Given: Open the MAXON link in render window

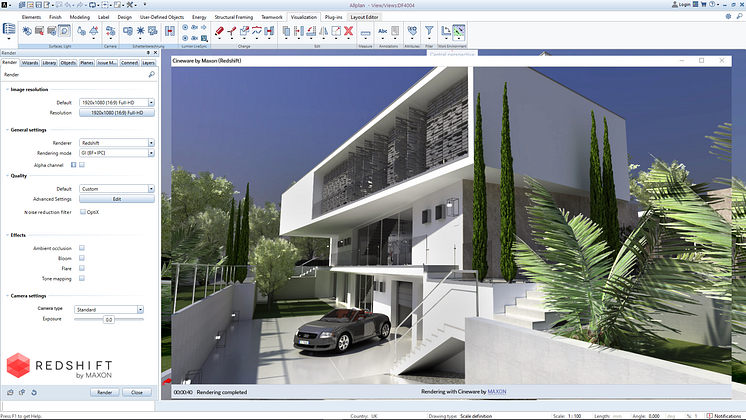Looking at the screenshot, I should (497, 391).
